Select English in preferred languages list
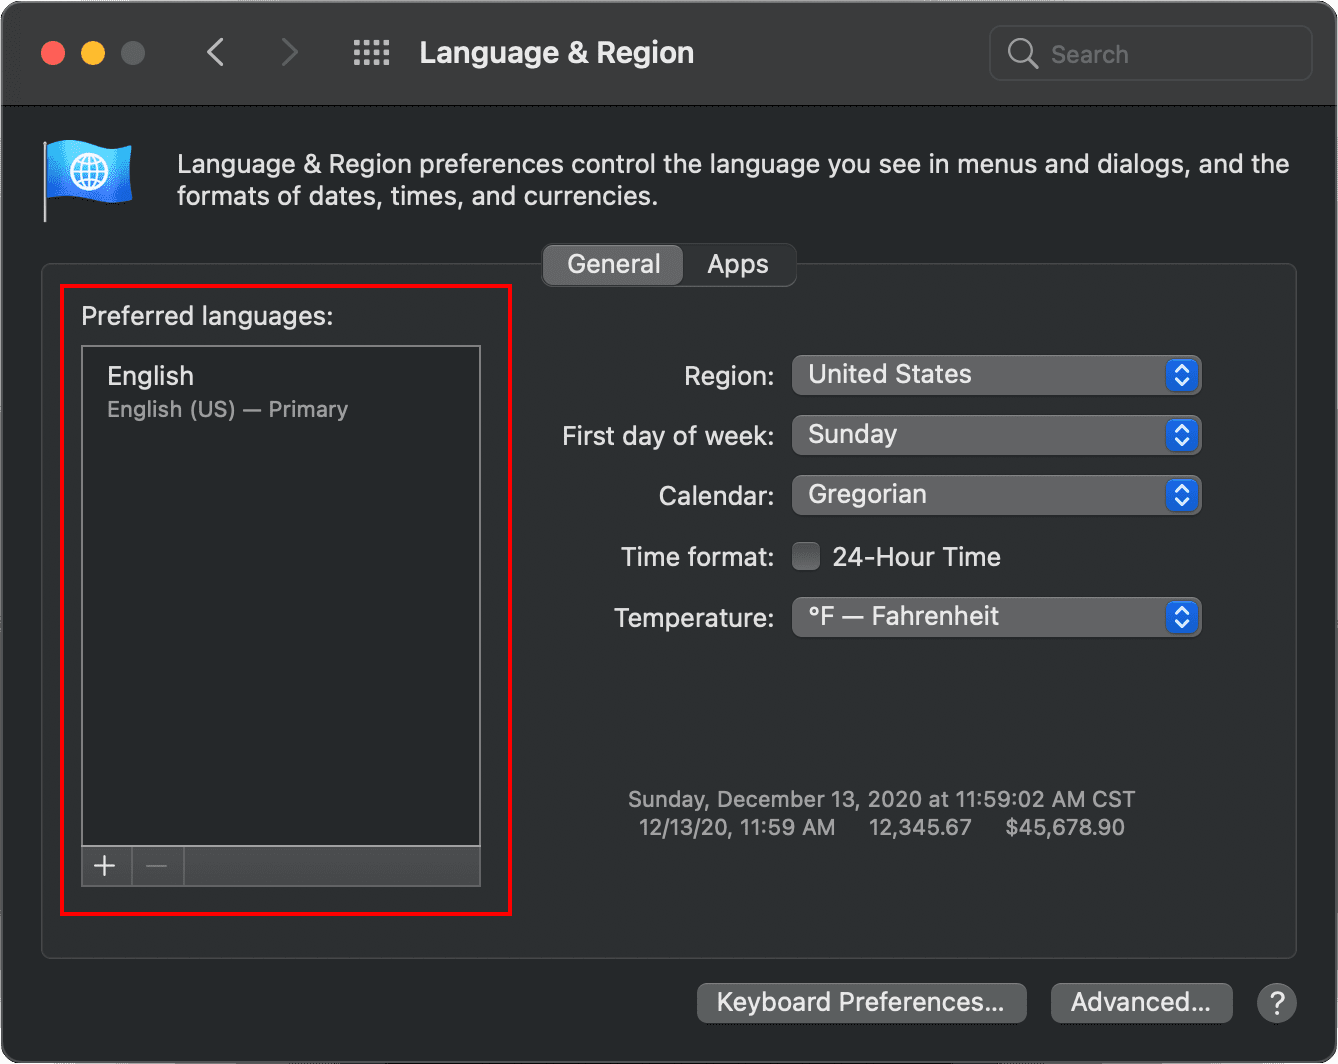Viewport: 1338px width, 1064px height. (x=281, y=391)
